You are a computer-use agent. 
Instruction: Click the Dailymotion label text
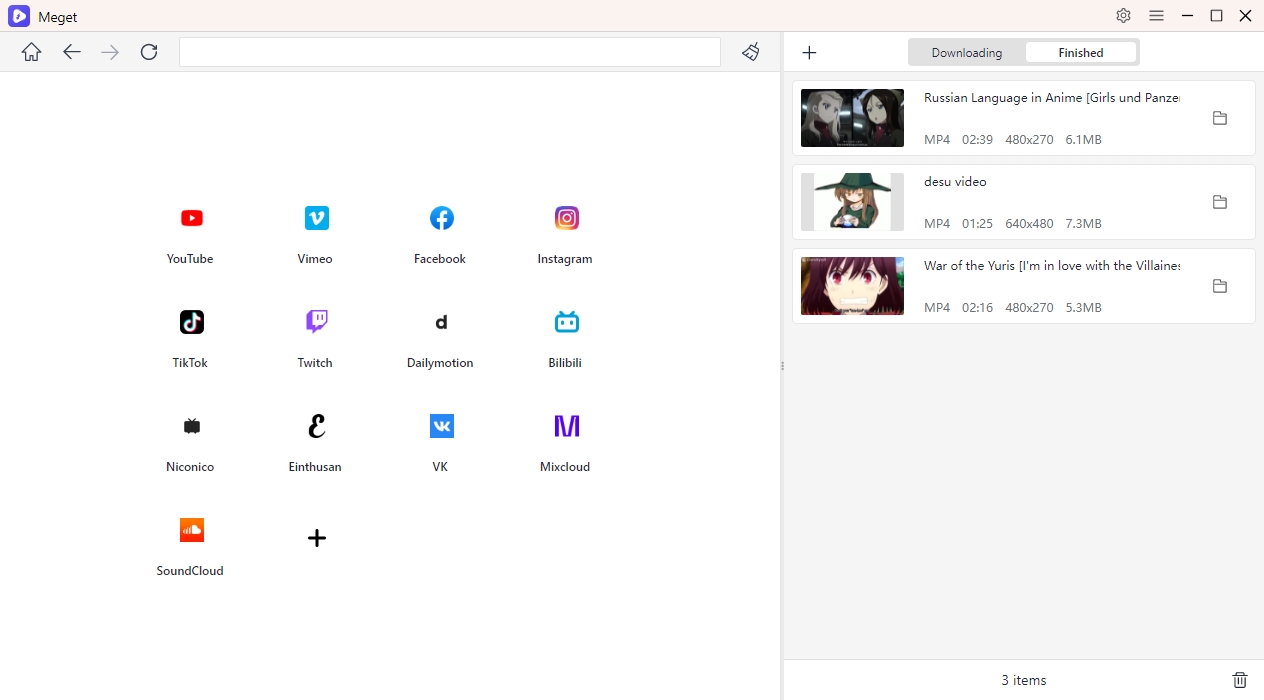tap(440, 363)
